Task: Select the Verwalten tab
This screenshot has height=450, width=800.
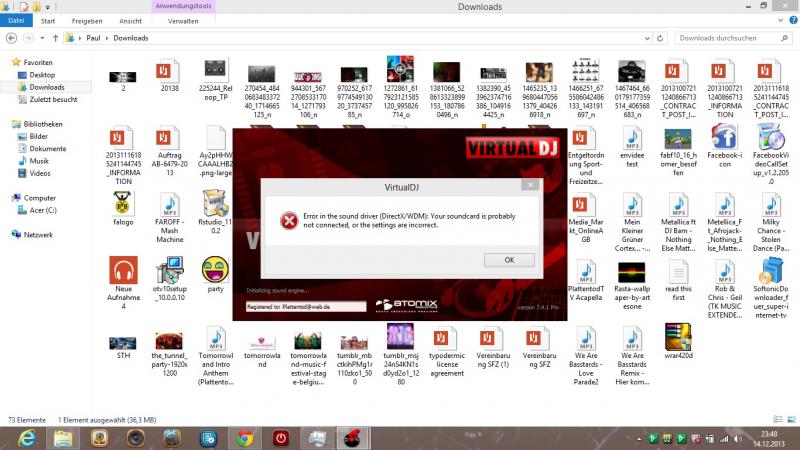Action: [x=183, y=21]
